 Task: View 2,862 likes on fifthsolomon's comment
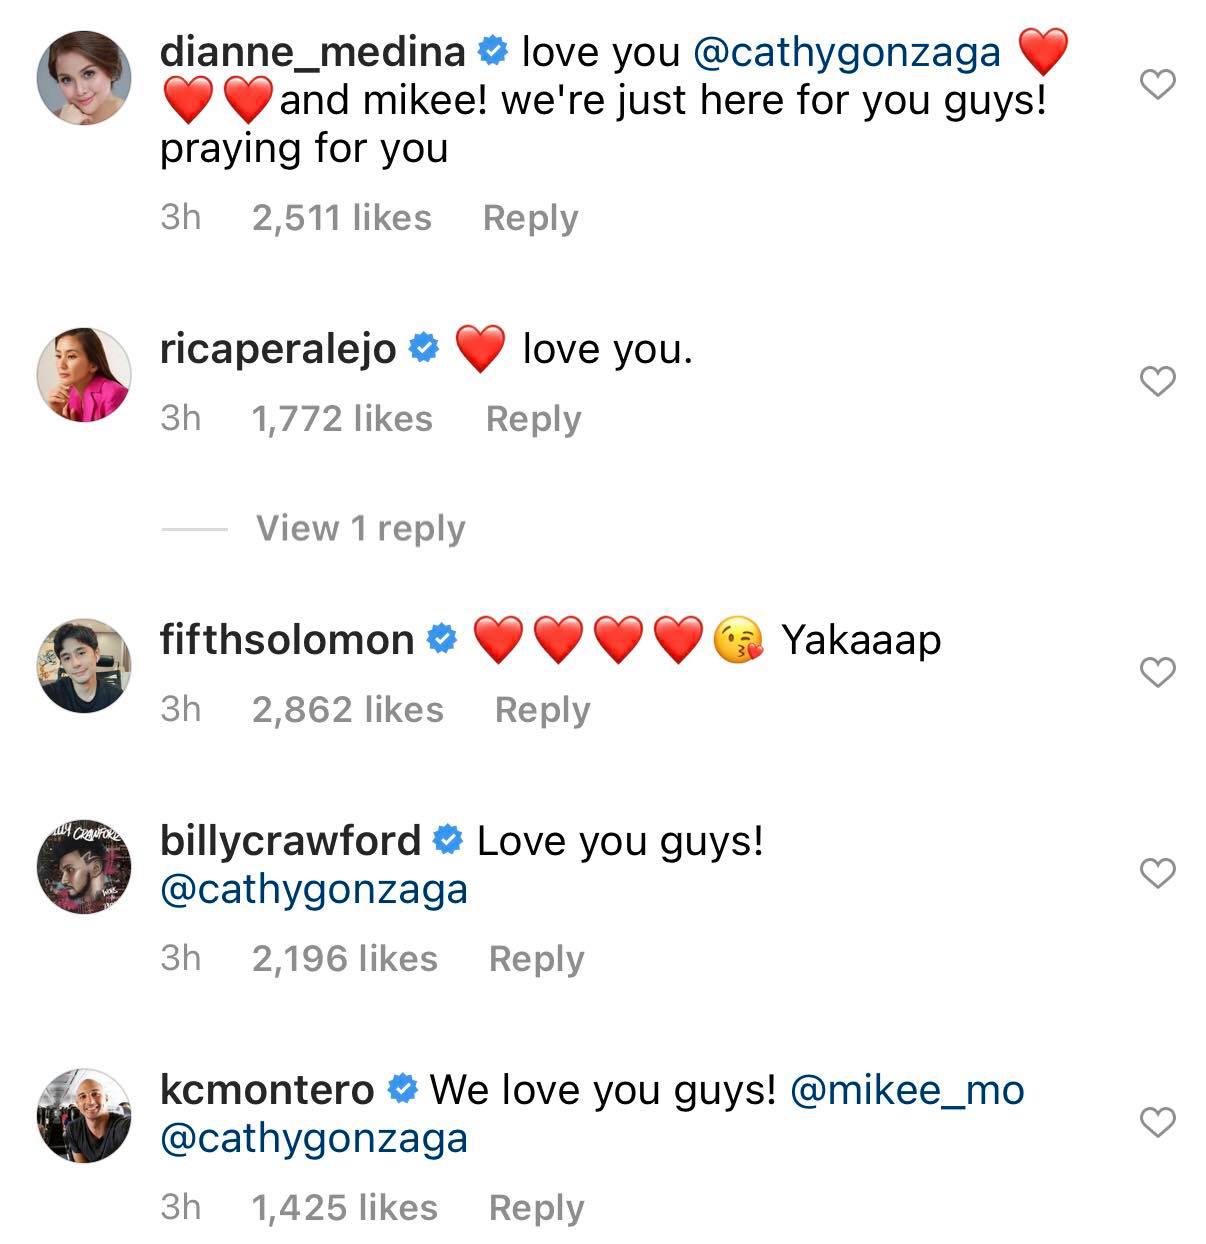[x=347, y=710]
